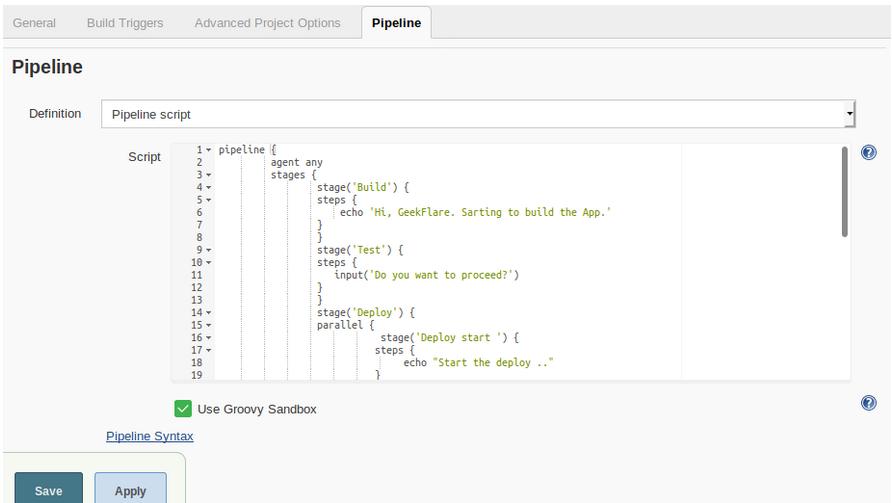Viewport: 892px width, 503px height.
Task: Save the pipeline configuration
Action: pyautogui.click(x=48, y=490)
